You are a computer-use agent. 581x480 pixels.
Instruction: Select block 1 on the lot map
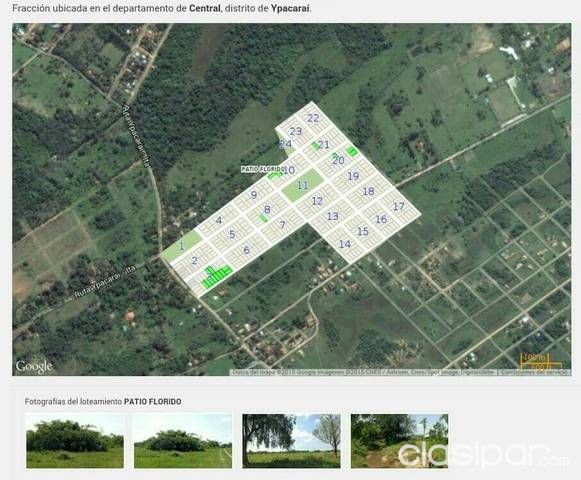(x=182, y=246)
